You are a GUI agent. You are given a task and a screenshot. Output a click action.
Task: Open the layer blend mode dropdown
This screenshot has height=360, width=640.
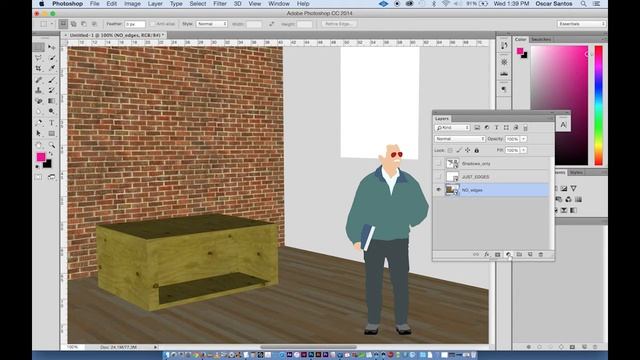pyautogui.click(x=460, y=139)
